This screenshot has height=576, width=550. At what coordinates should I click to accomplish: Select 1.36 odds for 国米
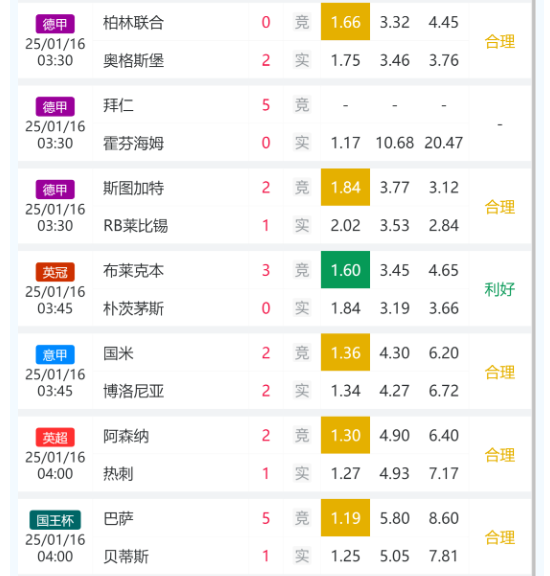coord(345,352)
